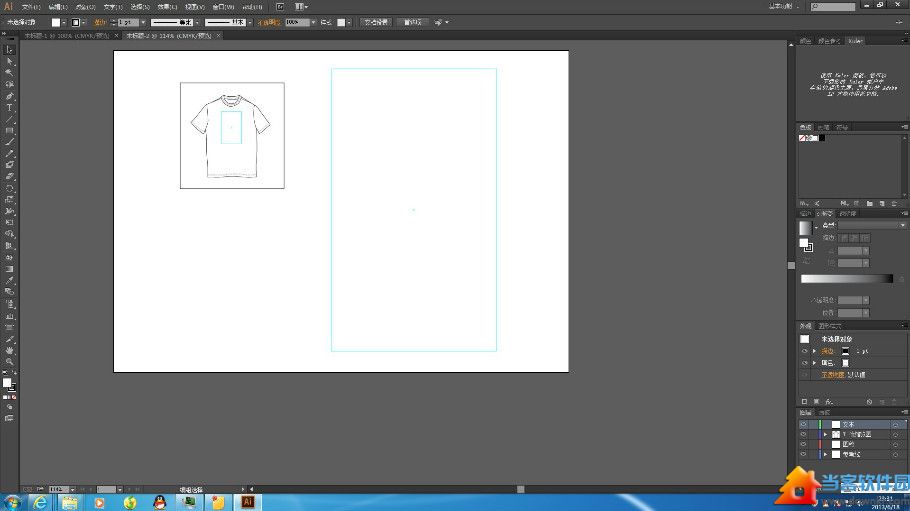Select the Selection (black arrow) tool
This screenshot has height=511, width=910.
point(9,50)
